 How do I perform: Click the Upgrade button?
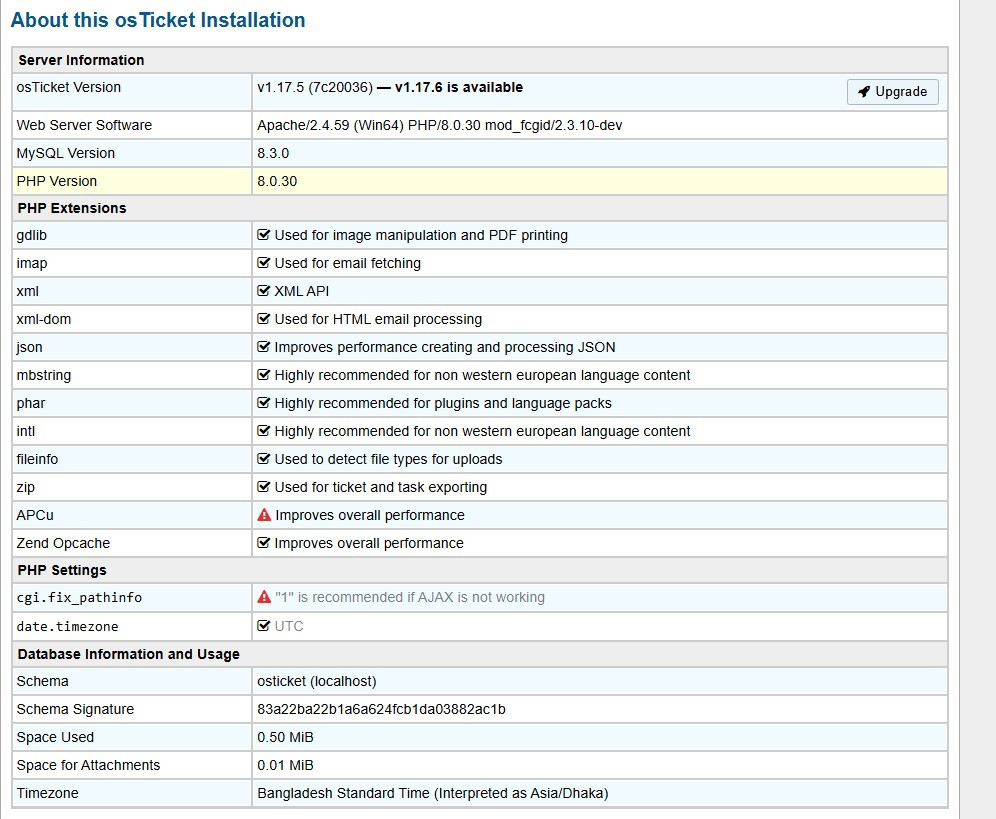pos(892,92)
